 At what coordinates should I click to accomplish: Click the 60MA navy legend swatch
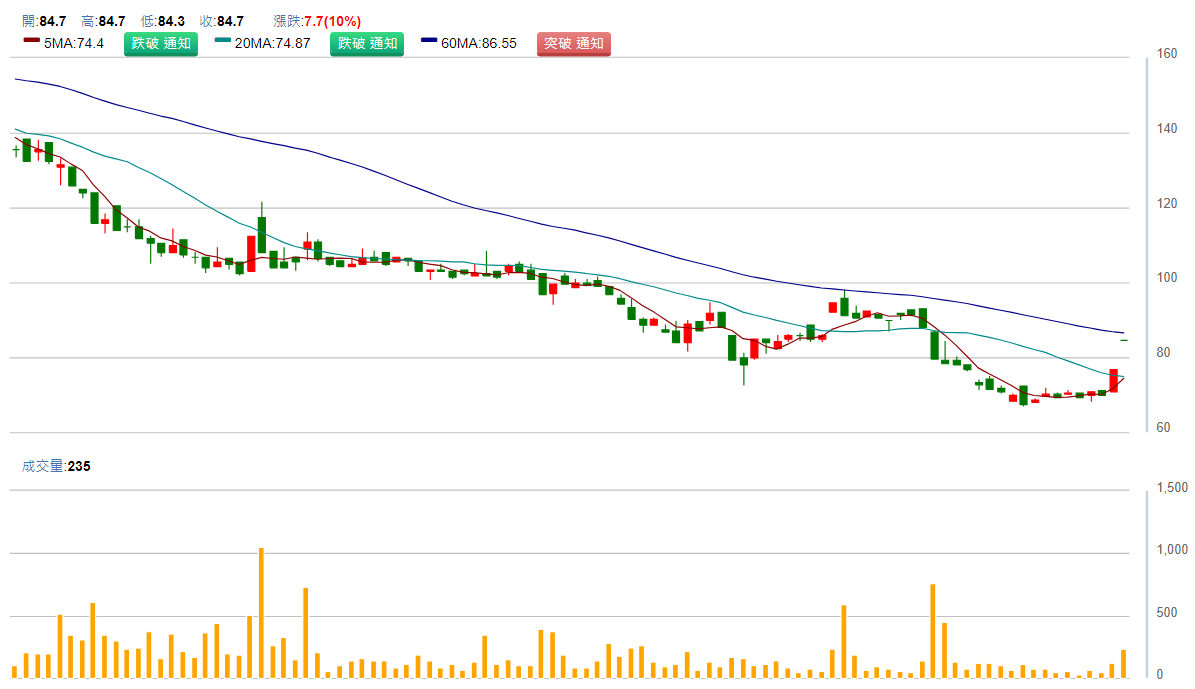point(429,40)
